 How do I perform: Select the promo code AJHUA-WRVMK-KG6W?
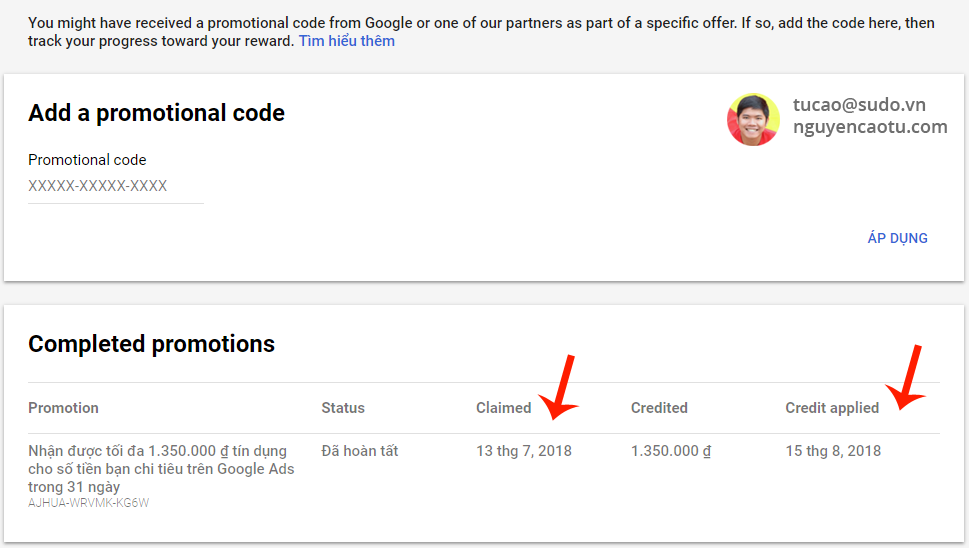pos(89,503)
